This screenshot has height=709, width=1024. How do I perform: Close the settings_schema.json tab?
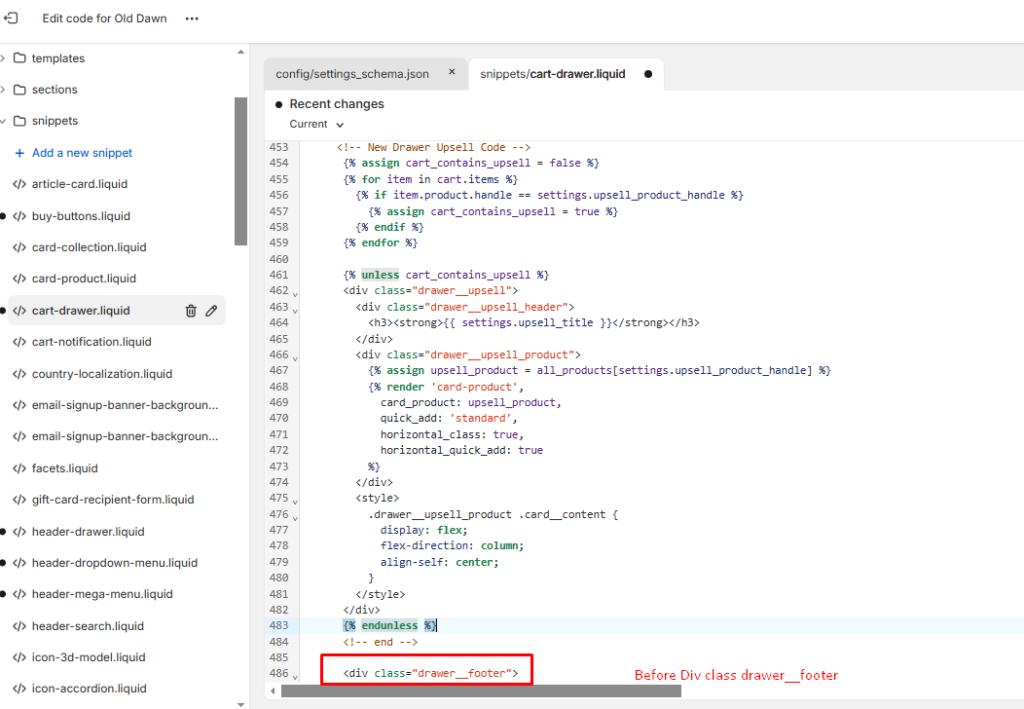(452, 72)
